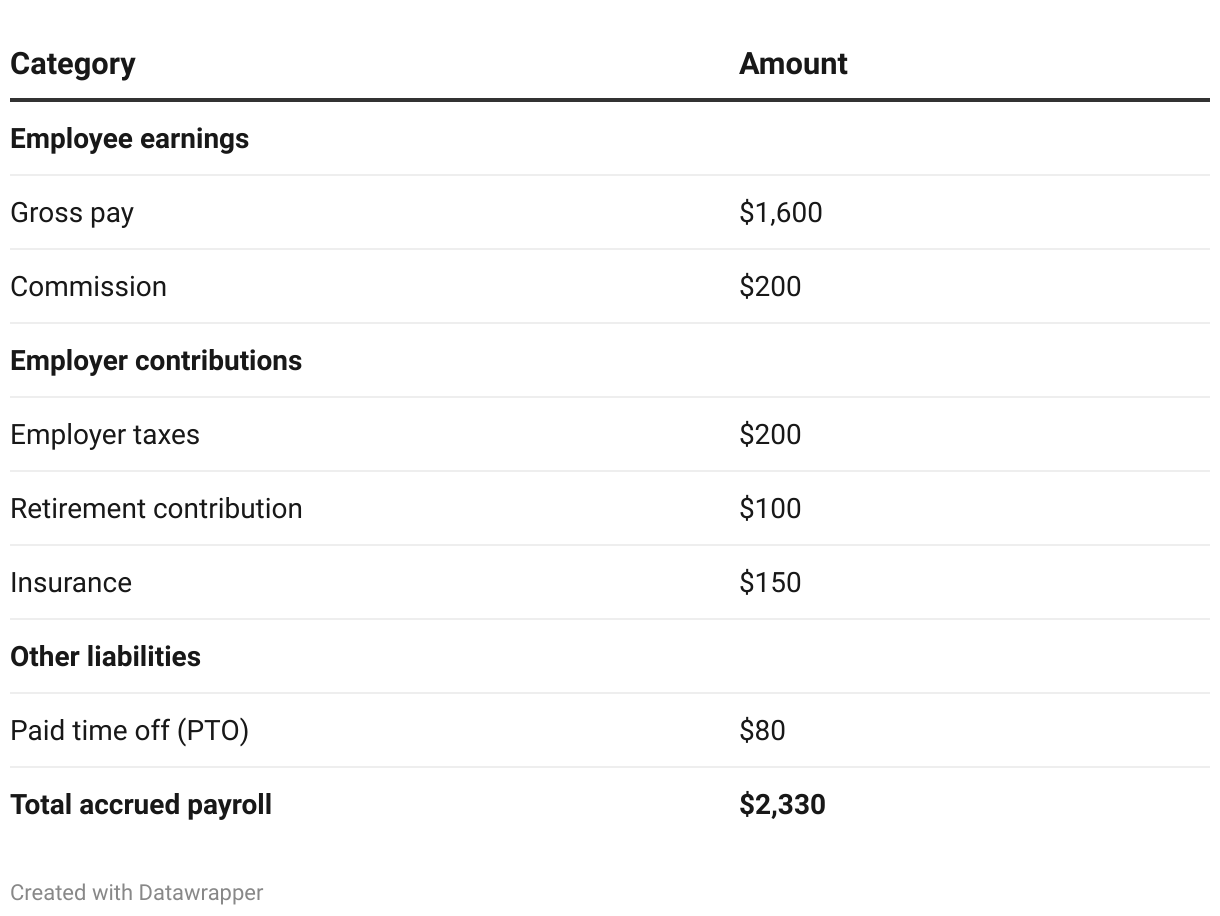The width and height of the screenshot is (1220, 916).
Task: Open the Created with Datawrapper link
Action: [137, 893]
